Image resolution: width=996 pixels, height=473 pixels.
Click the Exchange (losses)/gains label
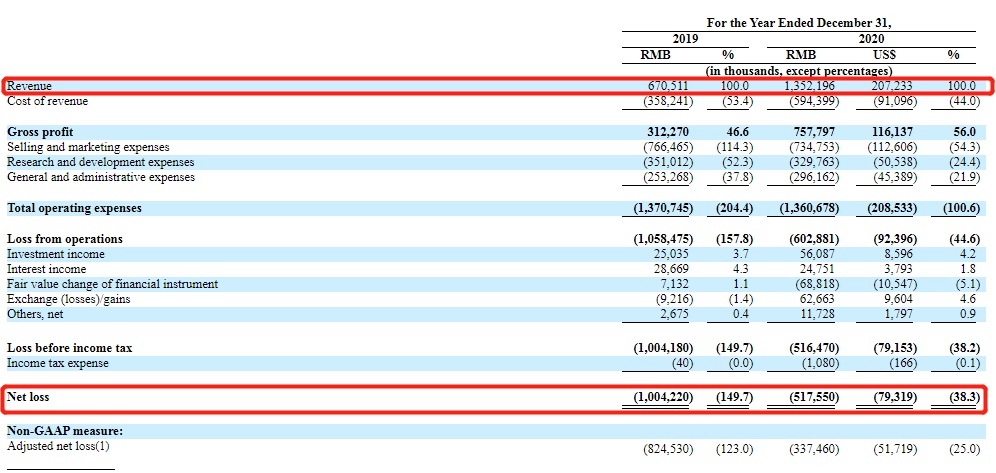(x=70, y=299)
